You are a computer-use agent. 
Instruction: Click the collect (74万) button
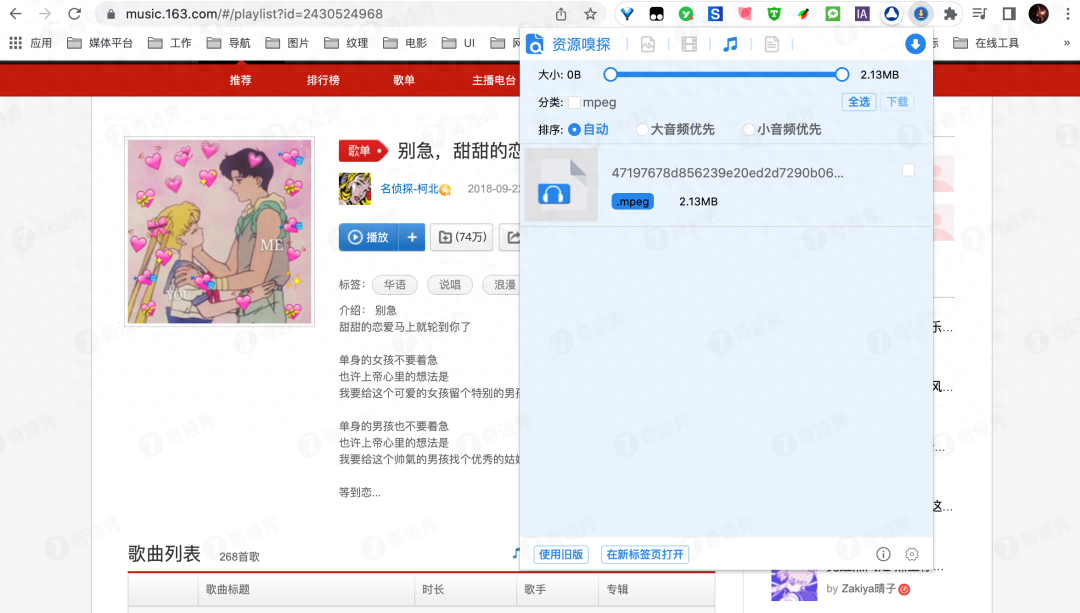click(x=461, y=237)
